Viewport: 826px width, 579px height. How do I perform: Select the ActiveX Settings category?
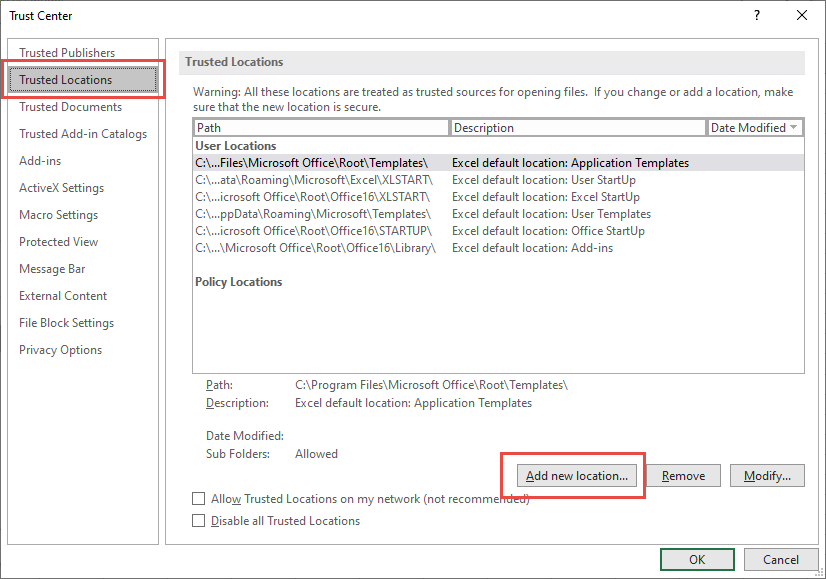click(61, 188)
